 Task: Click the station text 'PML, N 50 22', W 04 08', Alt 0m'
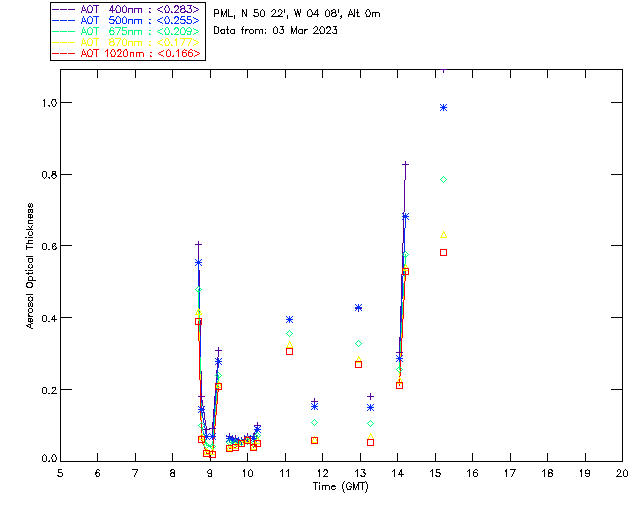pyautogui.click(x=297, y=14)
